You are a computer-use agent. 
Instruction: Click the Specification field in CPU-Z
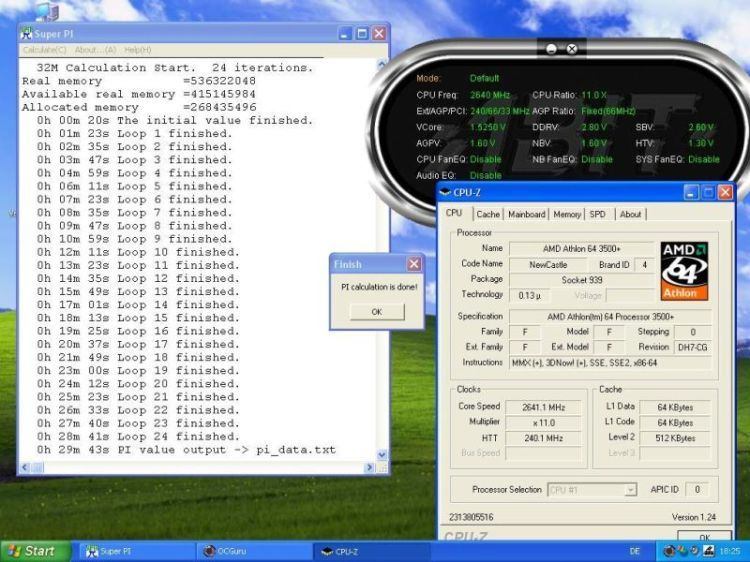pos(610,317)
